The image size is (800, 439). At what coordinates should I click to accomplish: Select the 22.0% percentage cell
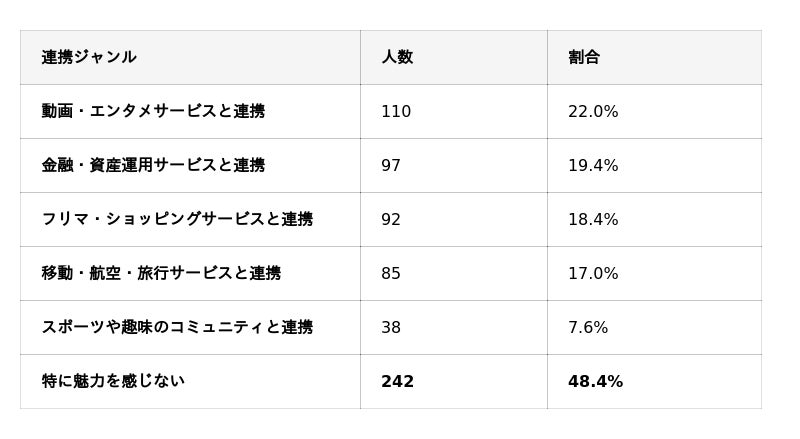[593, 112]
